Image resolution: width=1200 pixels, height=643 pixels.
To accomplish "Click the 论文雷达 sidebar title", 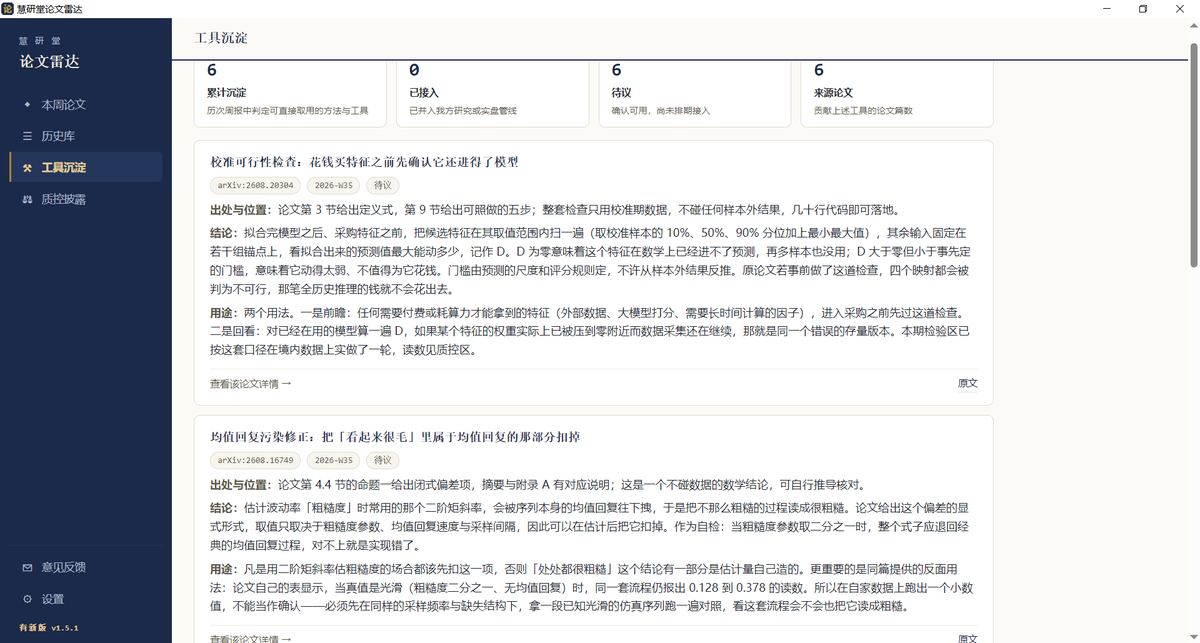I will tap(50, 61).
